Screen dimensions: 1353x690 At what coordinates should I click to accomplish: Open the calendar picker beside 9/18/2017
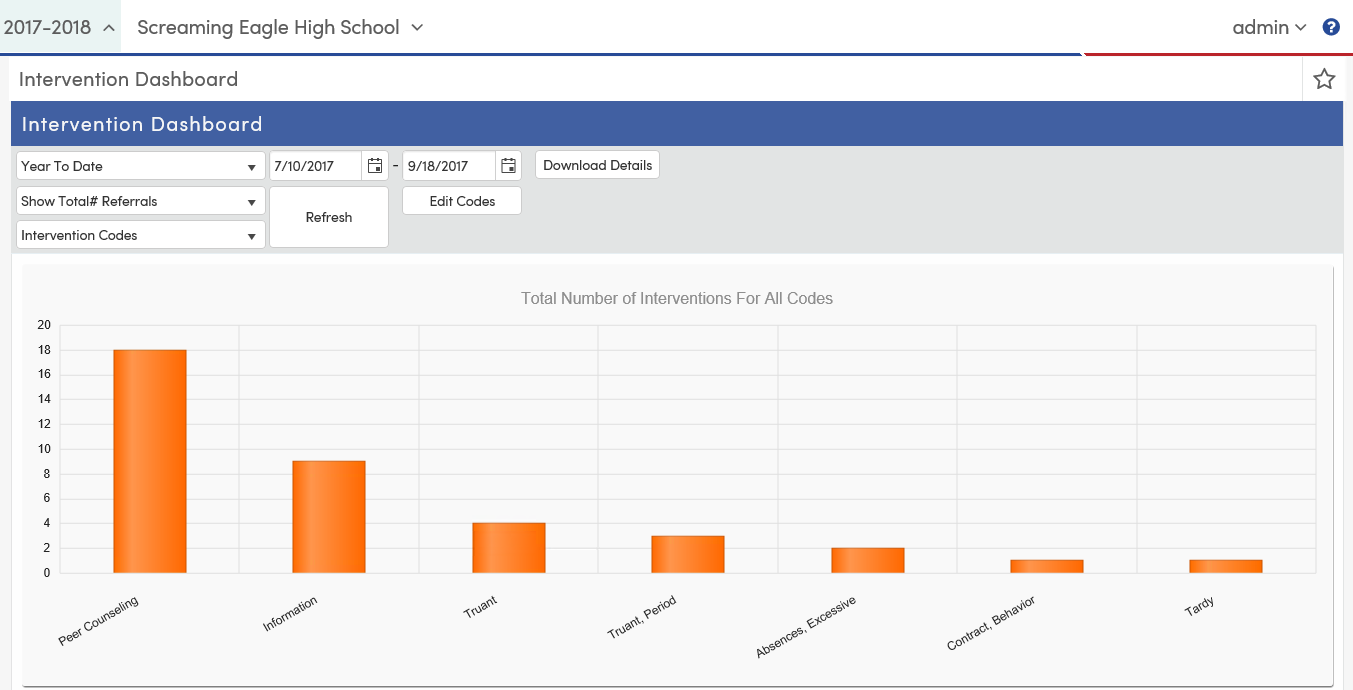[508, 165]
